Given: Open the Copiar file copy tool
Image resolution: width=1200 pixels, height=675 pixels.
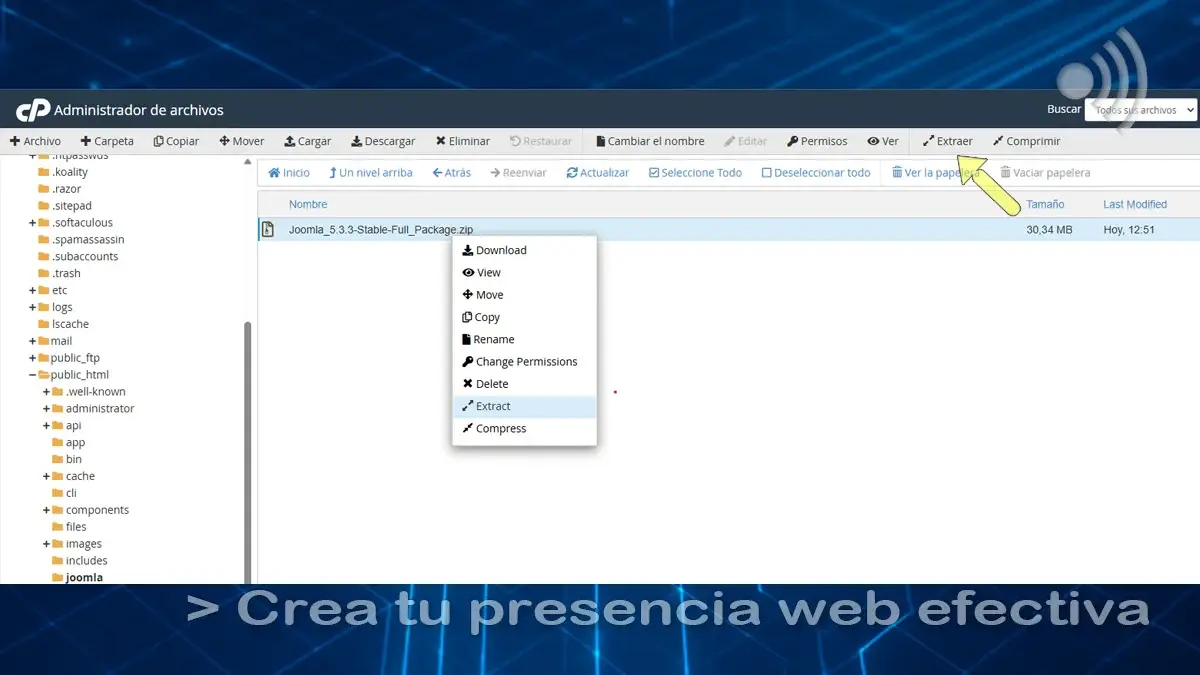Looking at the screenshot, I should 176,141.
